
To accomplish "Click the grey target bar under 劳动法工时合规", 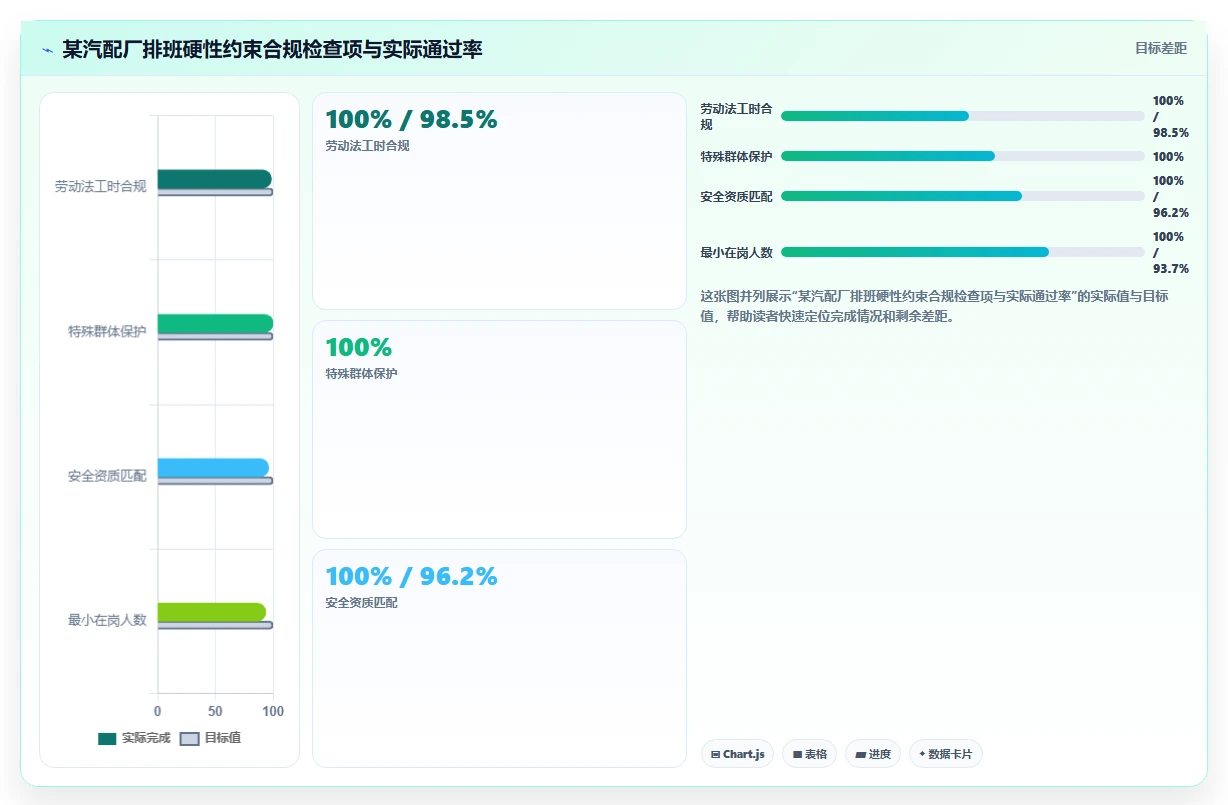I will pyautogui.click(x=215, y=192).
